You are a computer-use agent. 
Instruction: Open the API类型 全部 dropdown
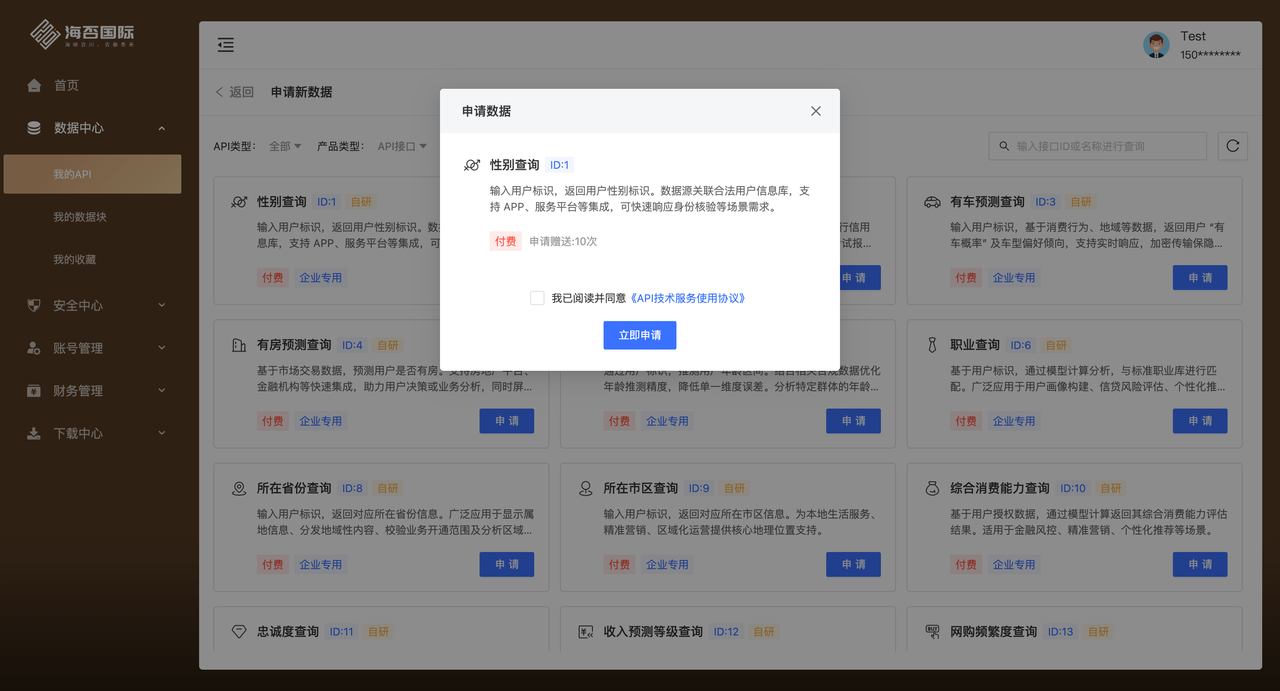click(285, 146)
